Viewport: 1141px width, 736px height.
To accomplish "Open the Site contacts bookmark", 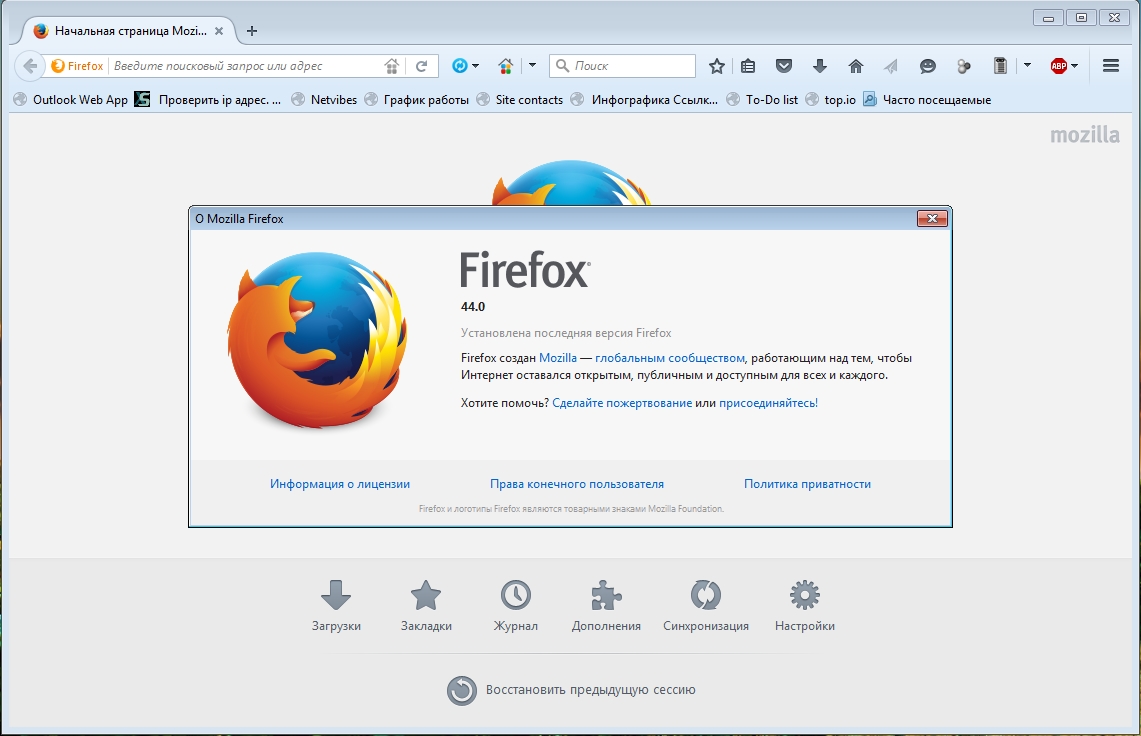I will tap(520, 100).
